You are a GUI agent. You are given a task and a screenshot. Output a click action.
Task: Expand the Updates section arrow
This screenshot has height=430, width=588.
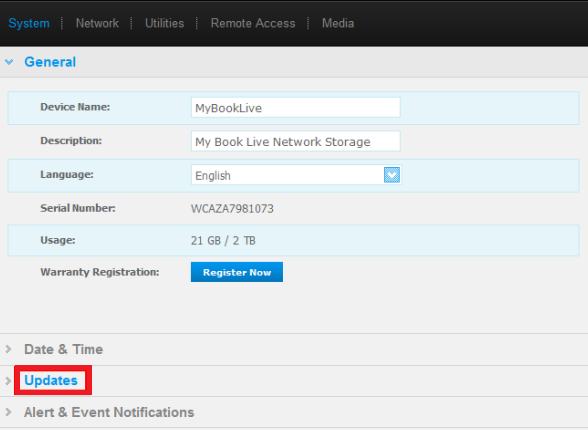pos(8,381)
